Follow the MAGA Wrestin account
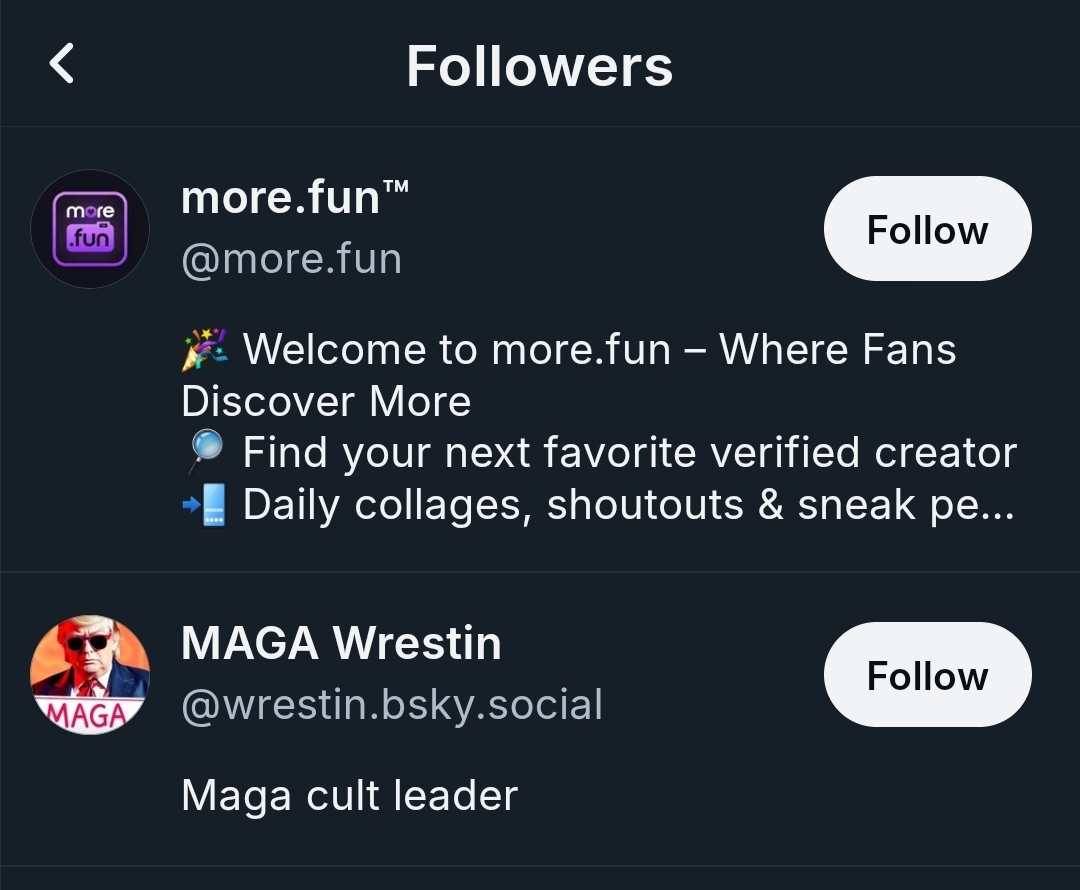Viewport: 1080px width, 890px height. coord(927,675)
